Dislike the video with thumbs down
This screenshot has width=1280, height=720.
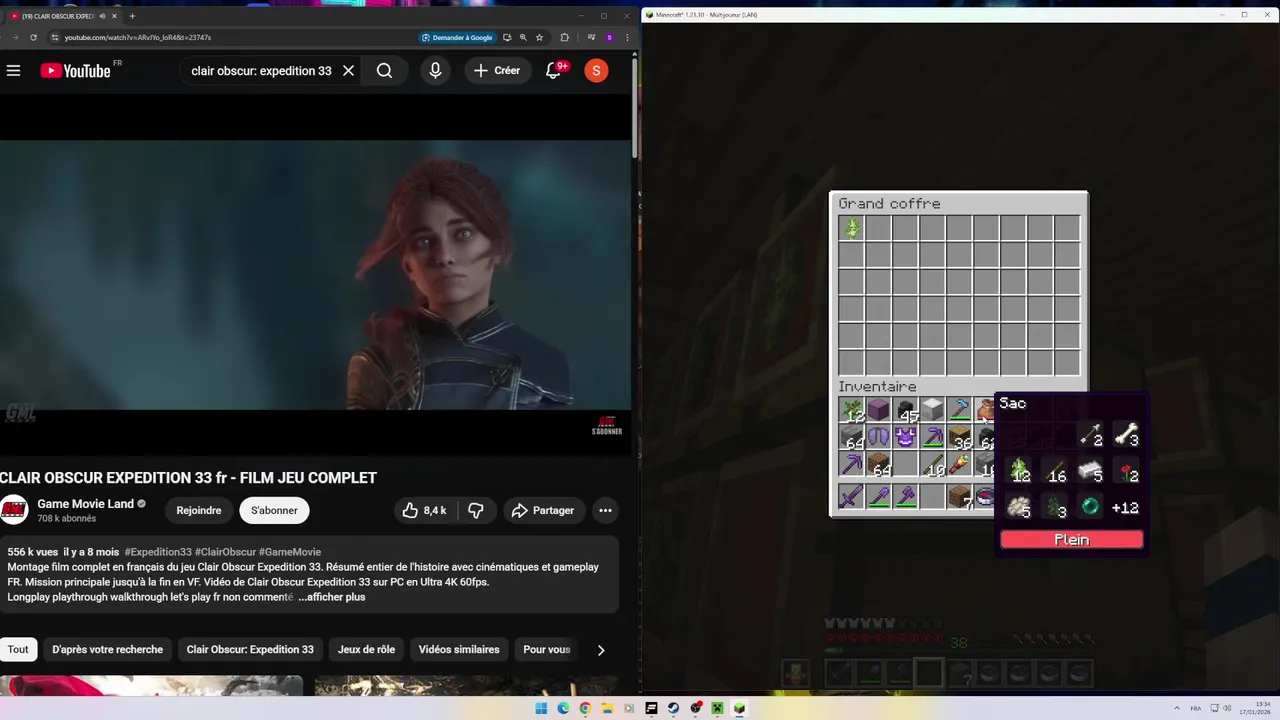[x=476, y=510]
